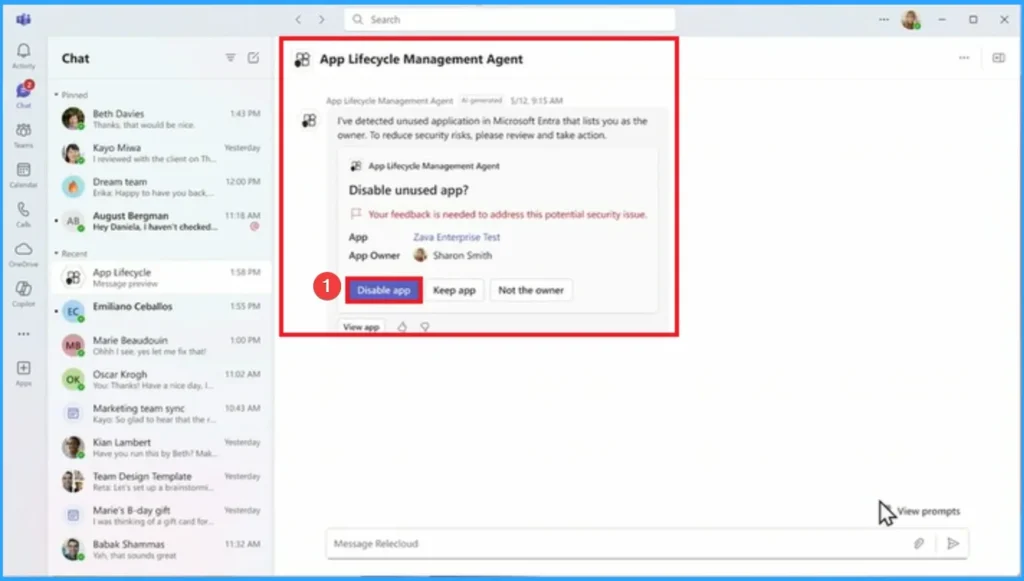Send the typed message
The image size is (1024, 581).
tap(951, 543)
